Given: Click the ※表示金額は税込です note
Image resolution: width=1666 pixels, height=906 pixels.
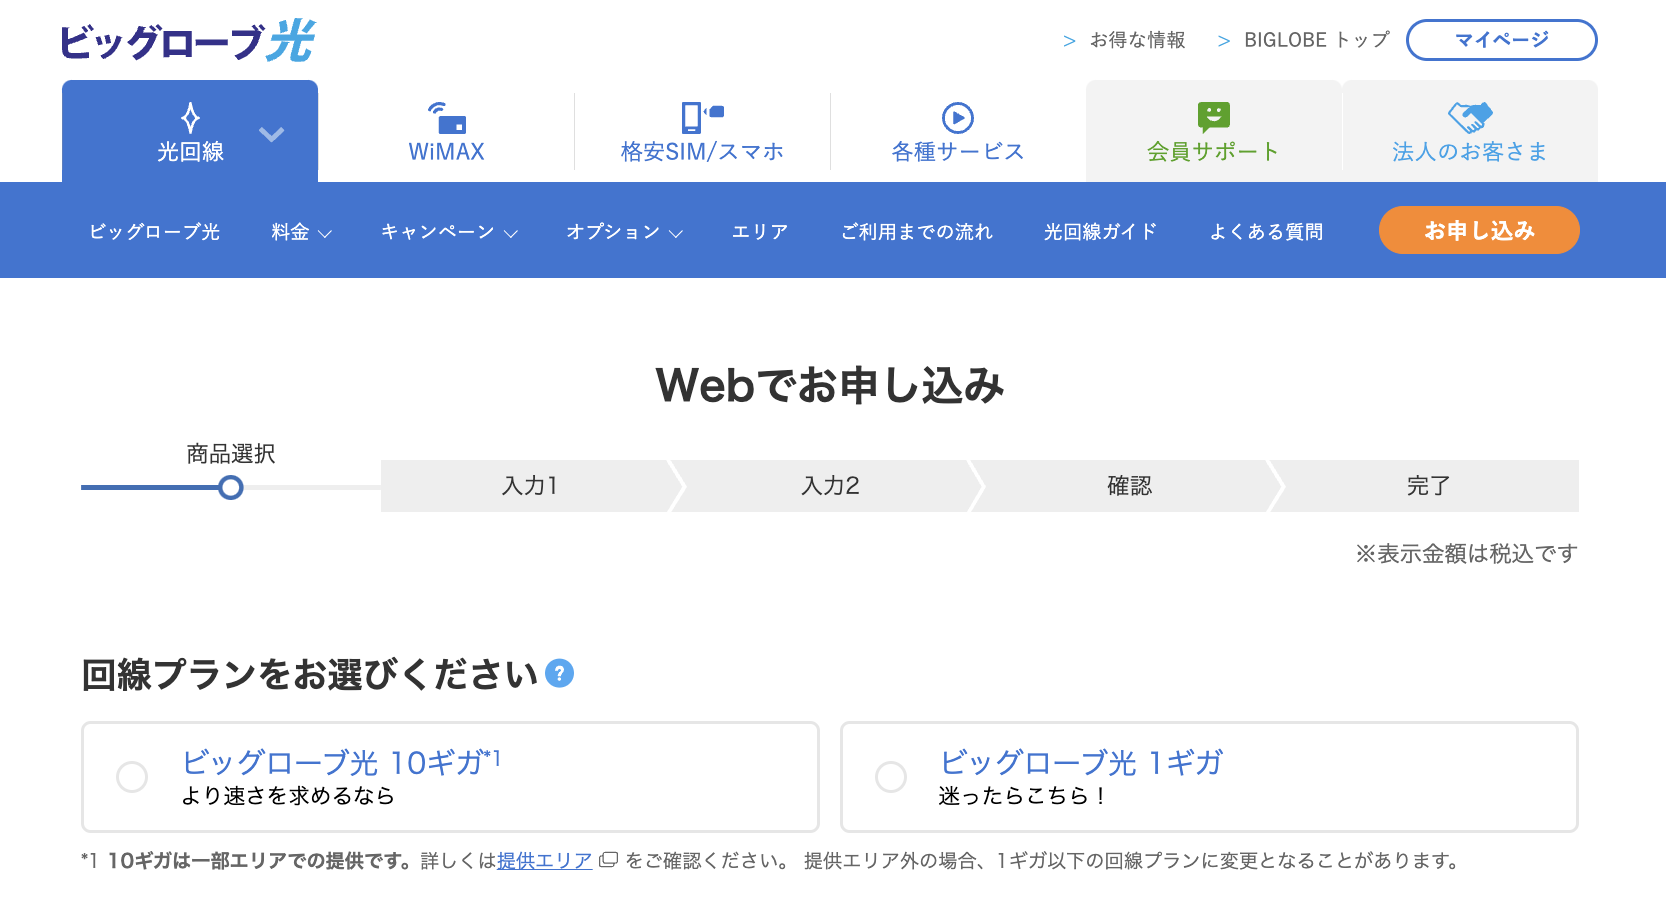Looking at the screenshot, I should [x=1466, y=553].
